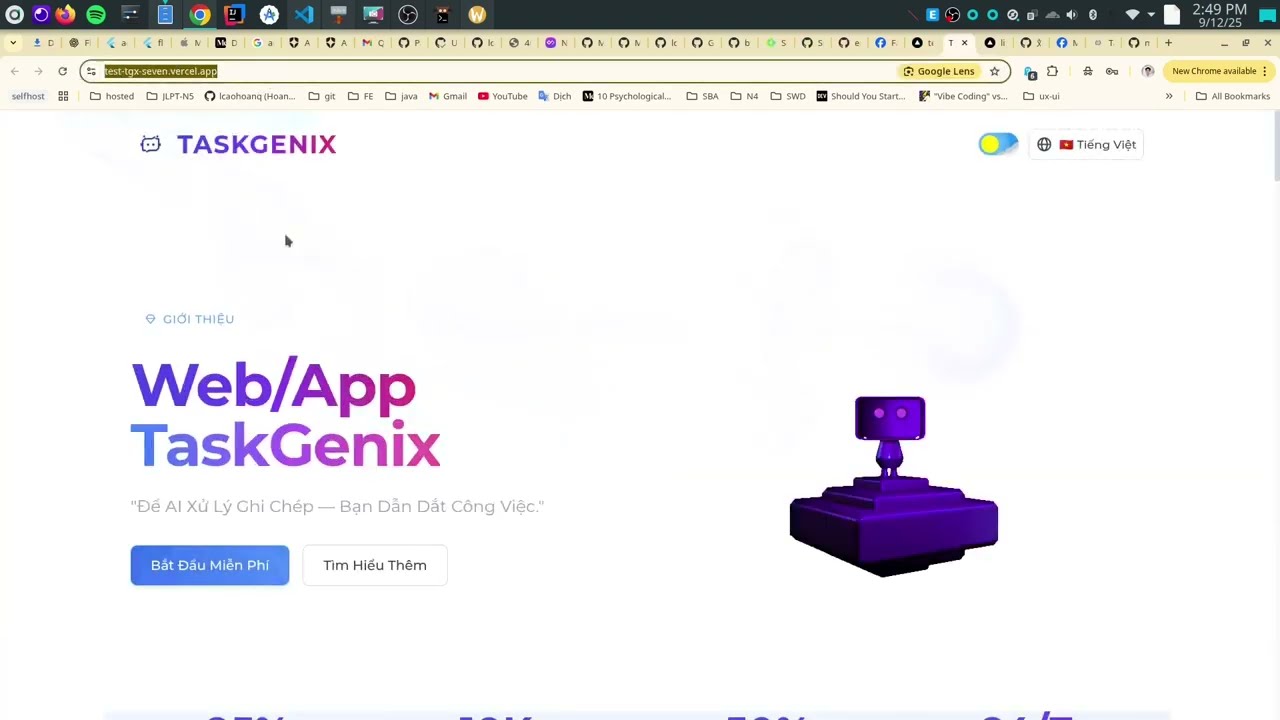Open the terminal app in taskbar
This screenshot has width=1280, height=720.
(x=443, y=15)
